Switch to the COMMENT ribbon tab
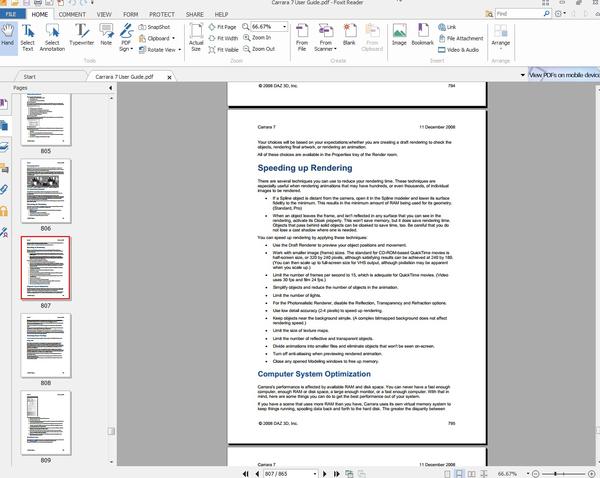The height and width of the screenshot is (478, 600). coord(72,15)
